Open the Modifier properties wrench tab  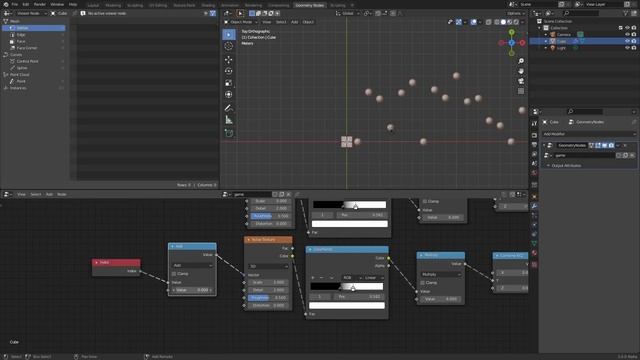534,206
